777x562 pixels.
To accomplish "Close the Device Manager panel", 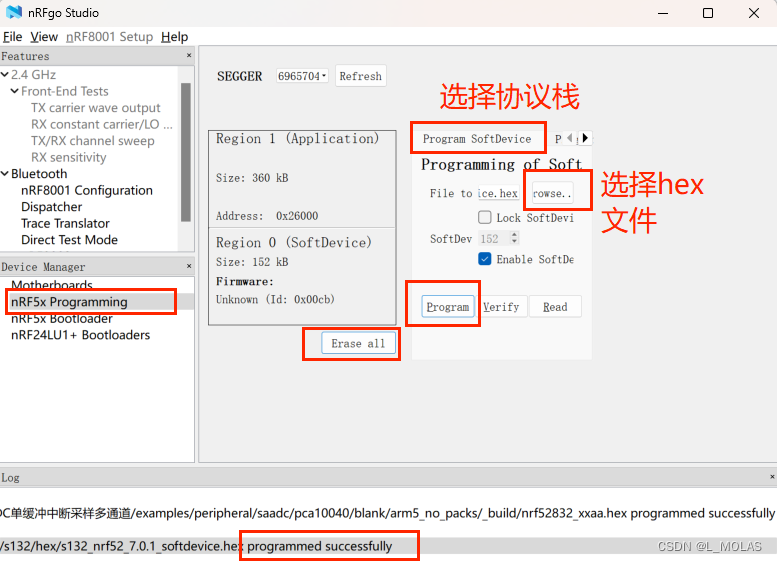I will pos(189,266).
